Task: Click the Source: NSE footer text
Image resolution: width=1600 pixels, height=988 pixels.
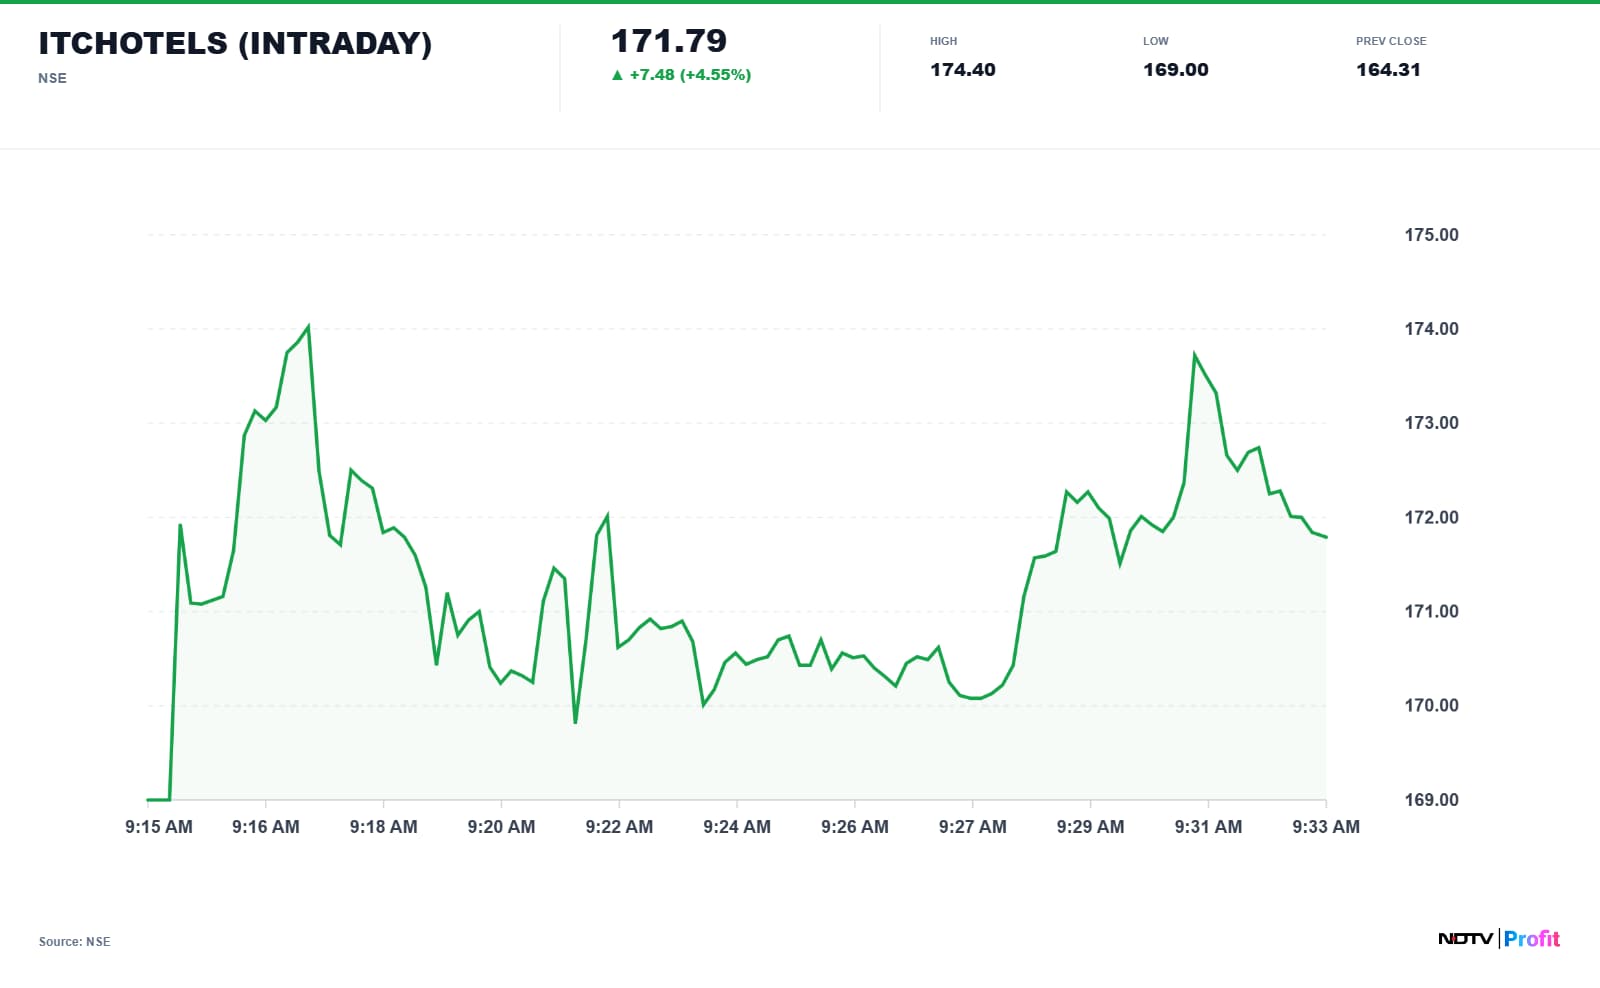Action: click(x=74, y=942)
